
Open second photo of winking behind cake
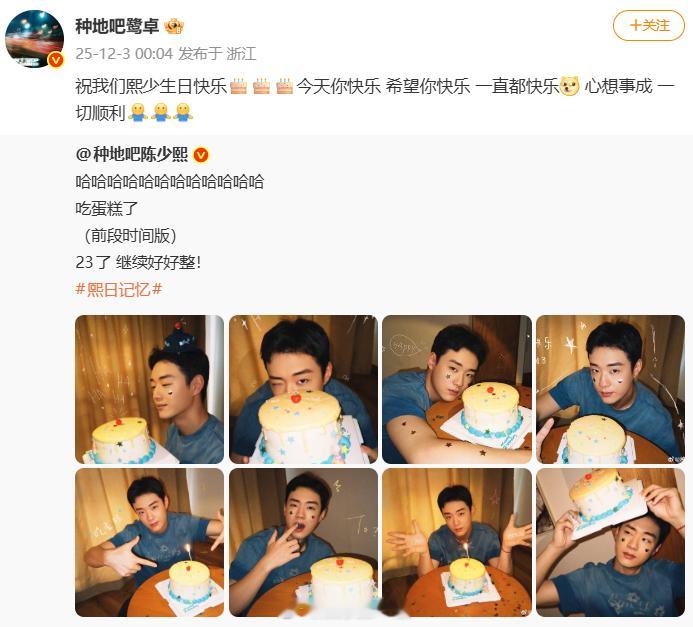[x=303, y=389]
